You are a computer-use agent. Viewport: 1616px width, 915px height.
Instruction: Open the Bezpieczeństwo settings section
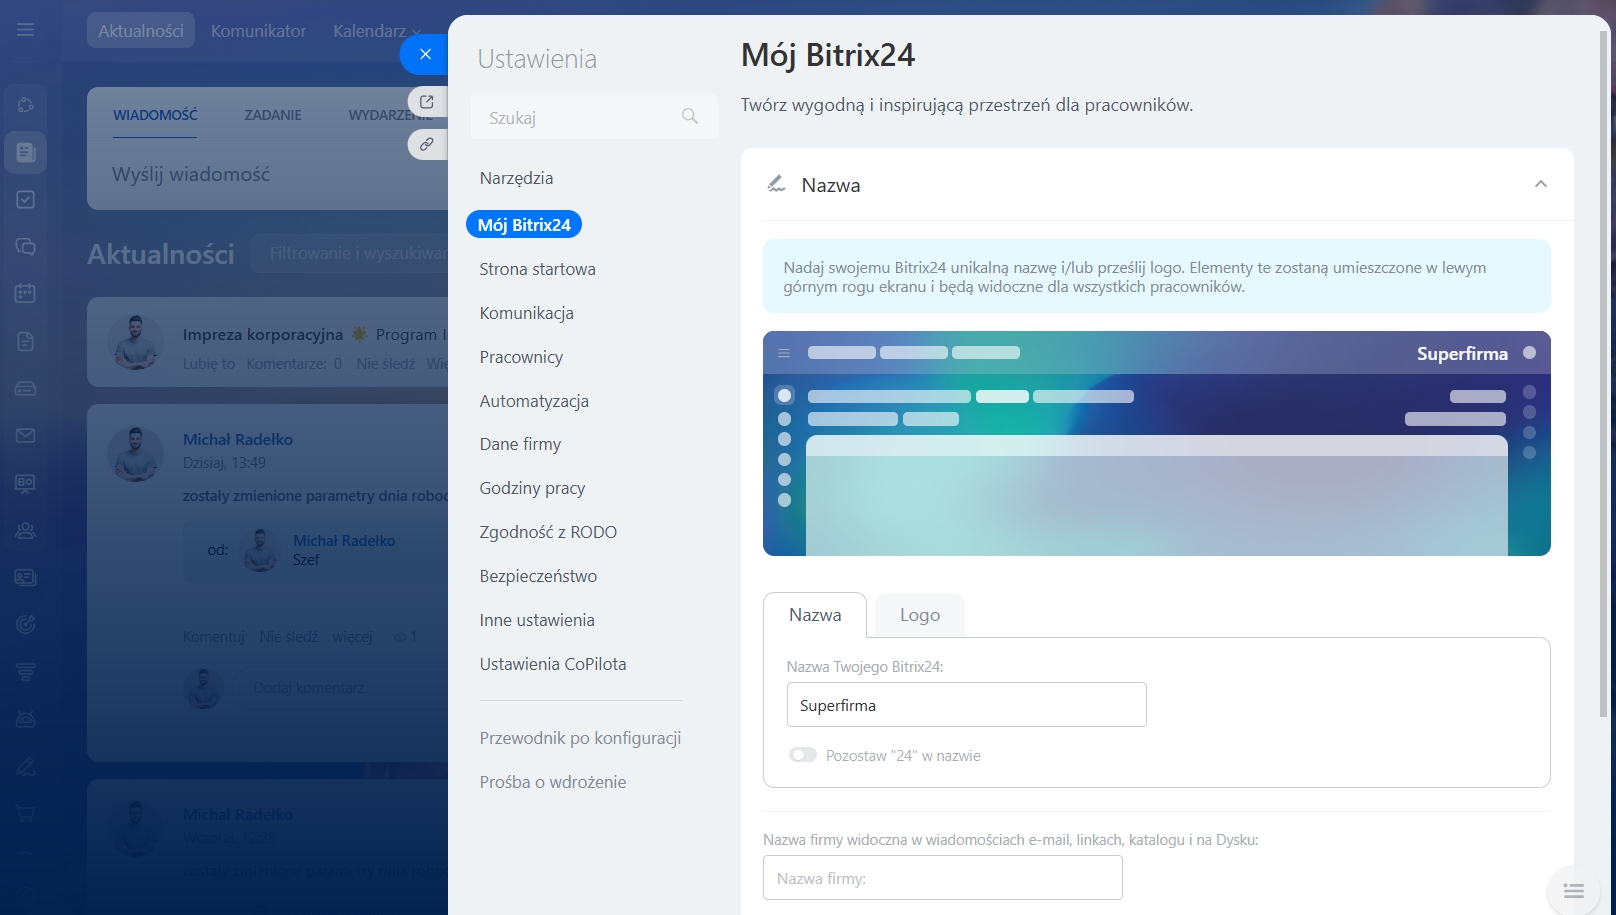[x=538, y=576]
